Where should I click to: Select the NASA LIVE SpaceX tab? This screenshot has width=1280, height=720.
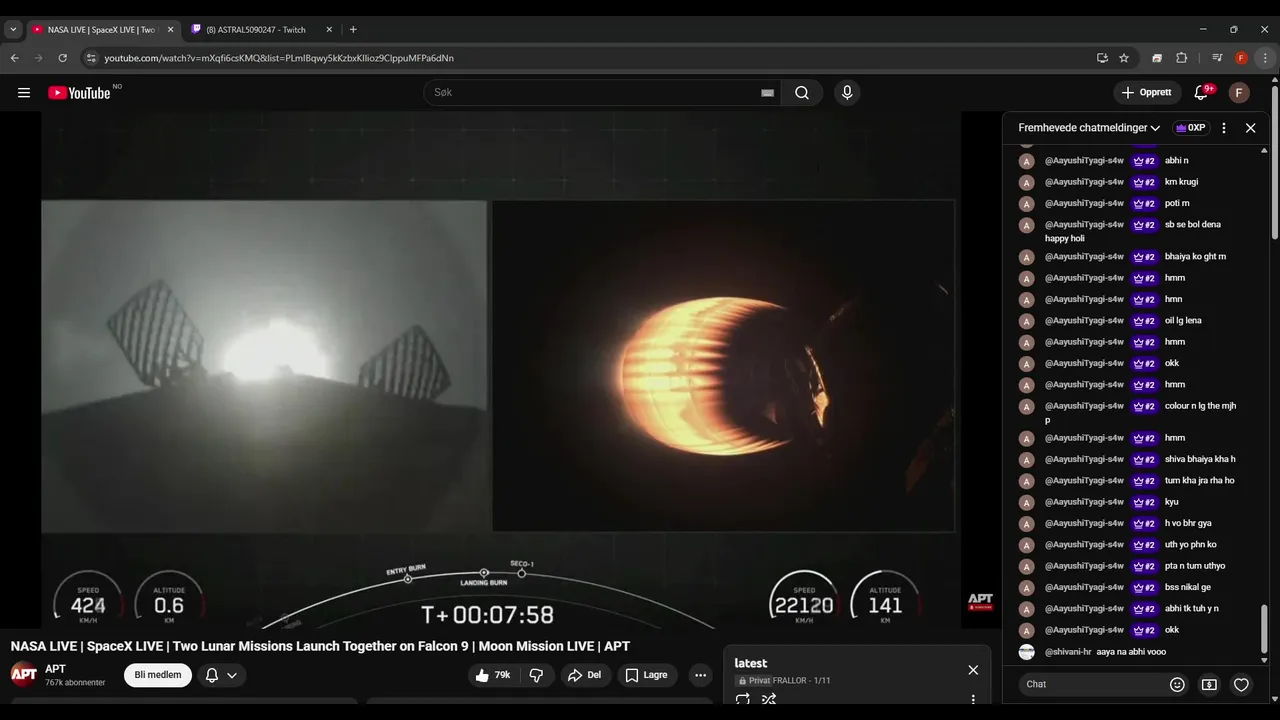click(x=100, y=30)
